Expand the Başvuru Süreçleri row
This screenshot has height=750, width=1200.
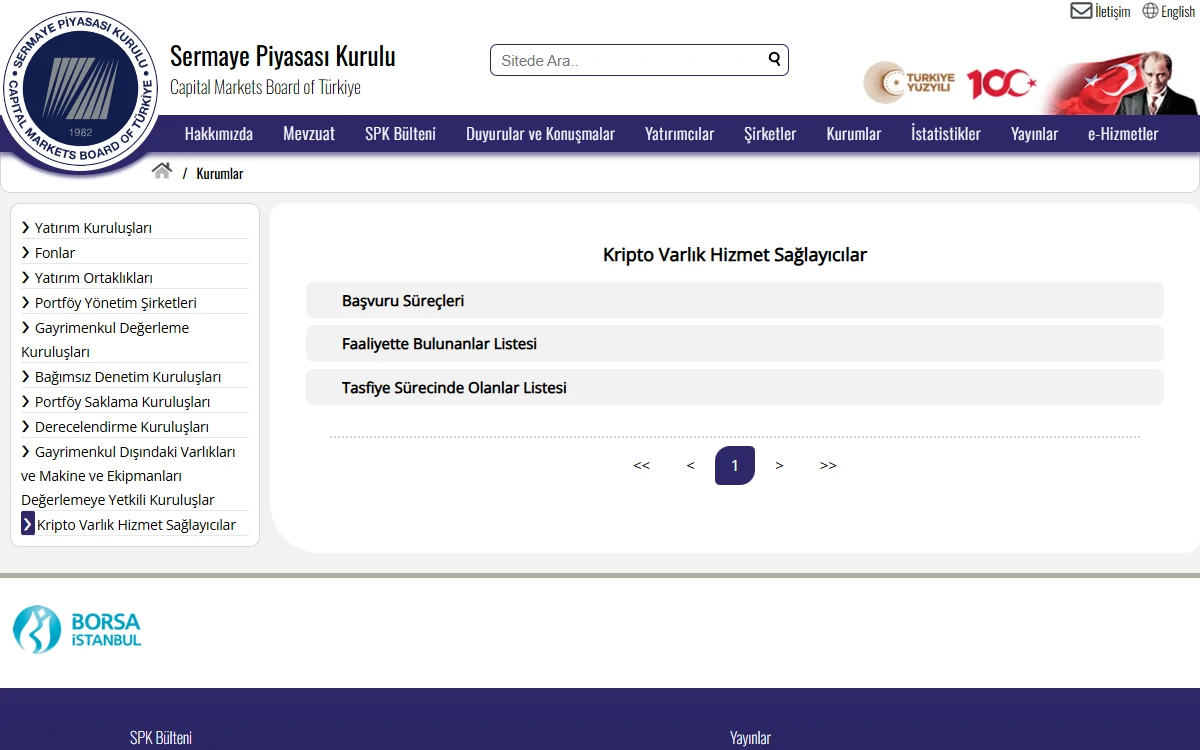pyautogui.click(x=735, y=300)
